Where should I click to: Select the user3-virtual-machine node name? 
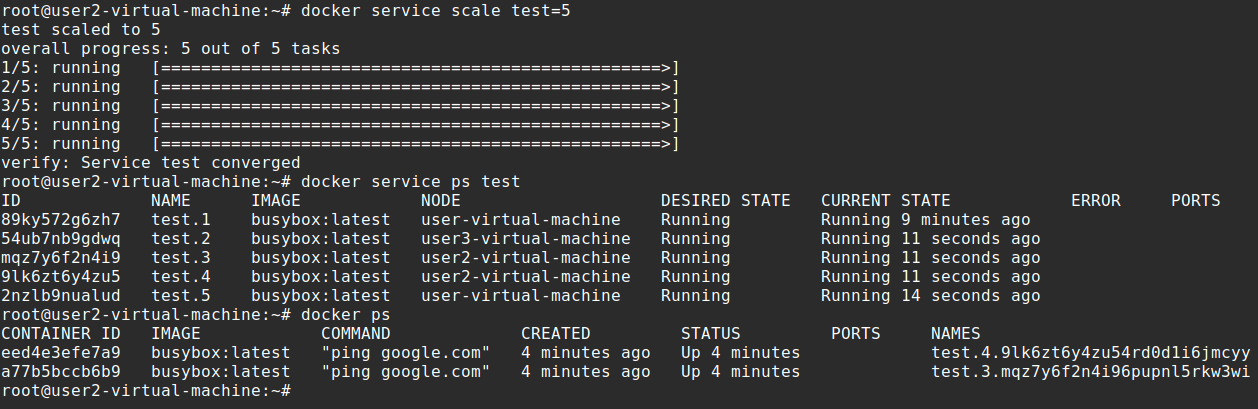(x=525, y=239)
